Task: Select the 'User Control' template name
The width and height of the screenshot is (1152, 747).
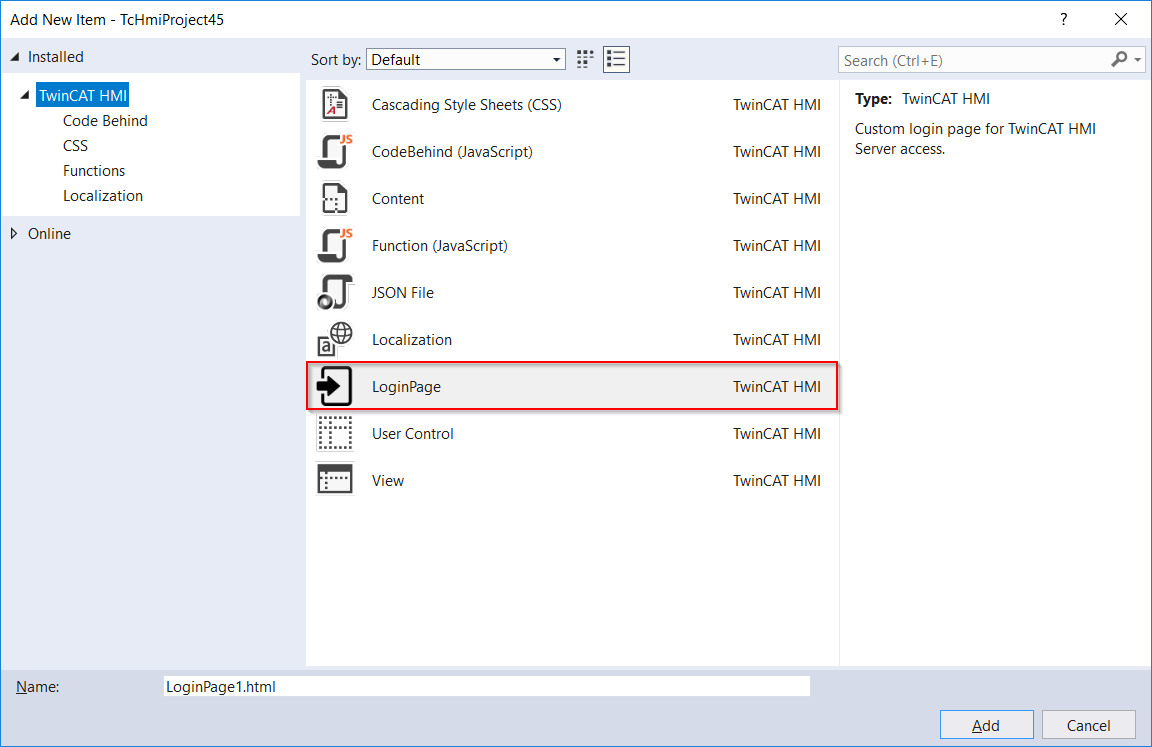Action: tap(412, 433)
